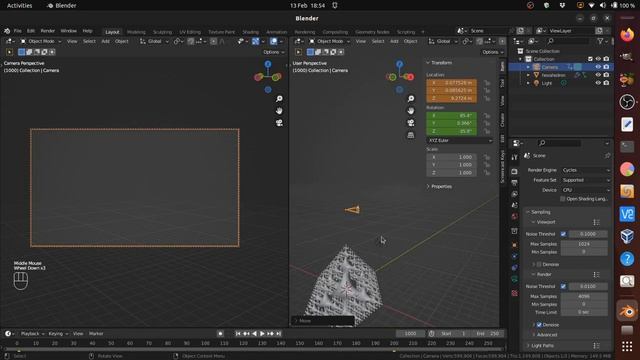Open the View Layer properties tab icon
The width and height of the screenshot is (640, 360).
[x=514, y=194]
